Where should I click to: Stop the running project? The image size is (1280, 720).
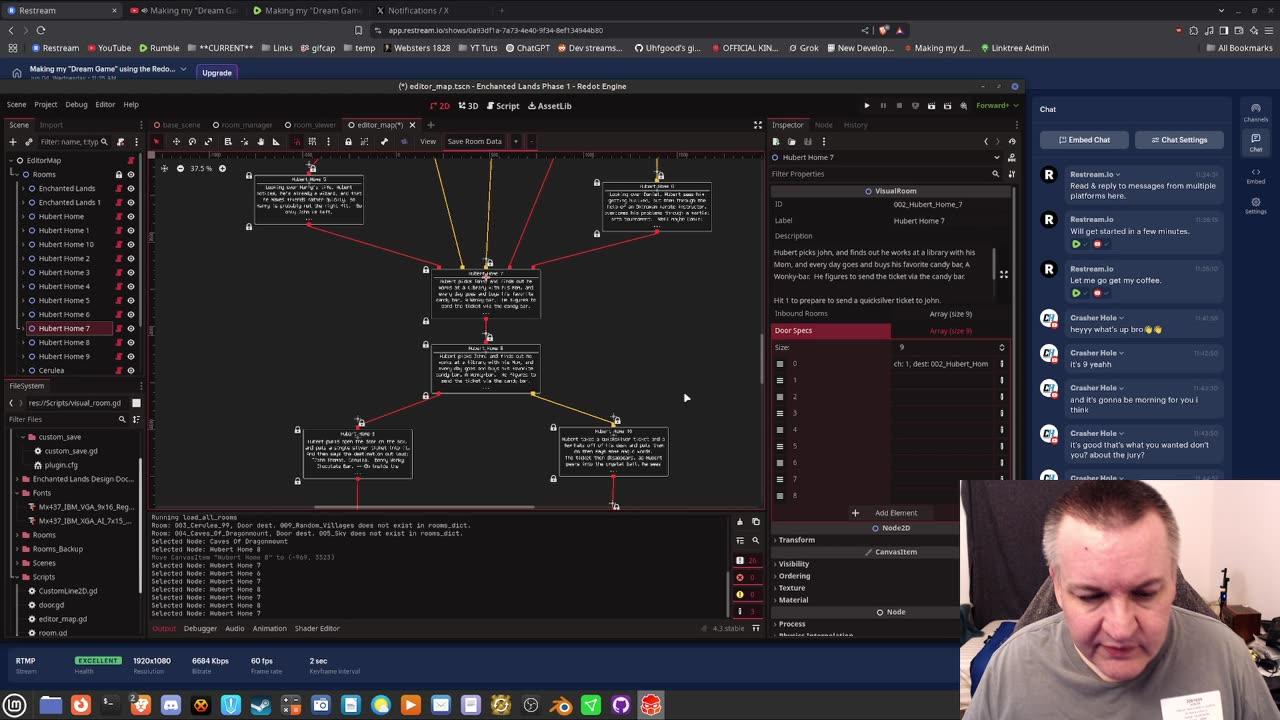(x=899, y=105)
